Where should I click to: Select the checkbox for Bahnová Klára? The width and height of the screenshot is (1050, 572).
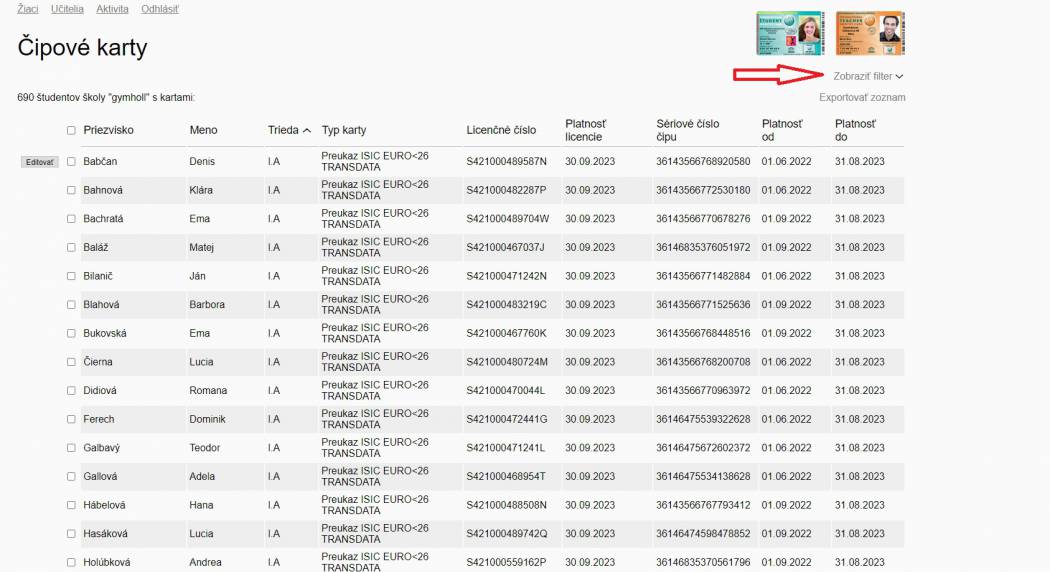tap(71, 190)
